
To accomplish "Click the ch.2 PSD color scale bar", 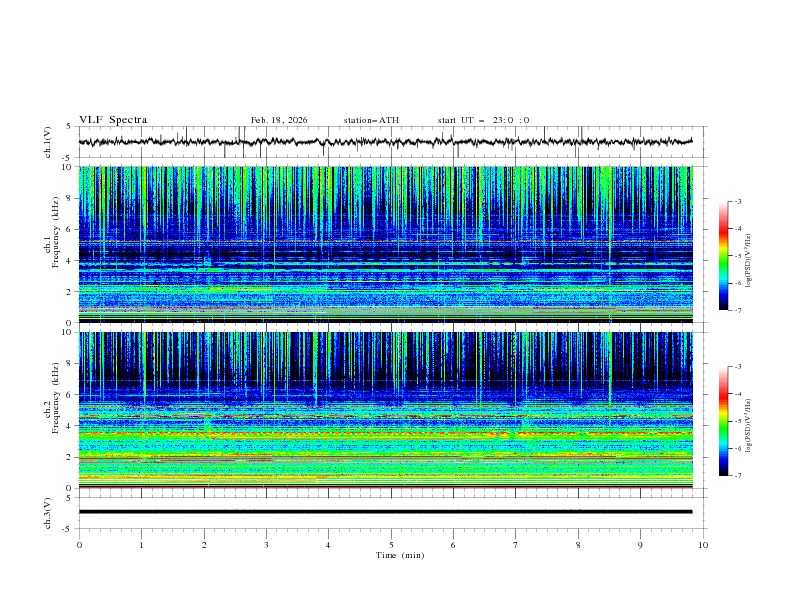I will coord(723,421).
